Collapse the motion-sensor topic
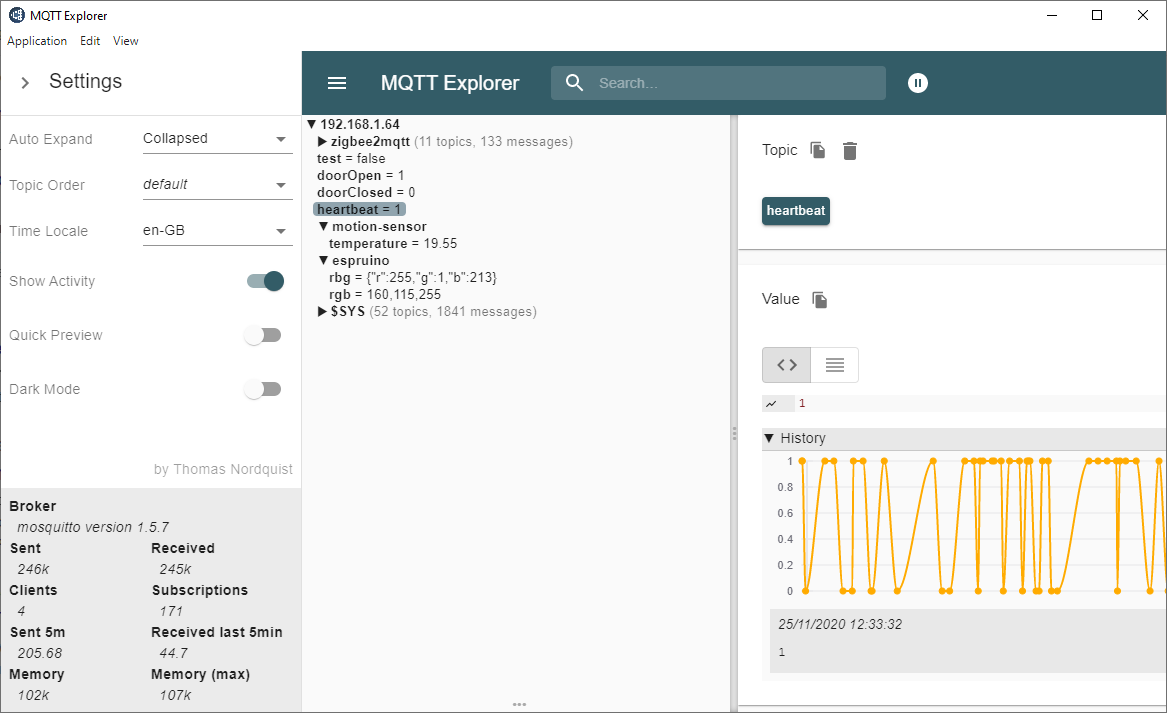This screenshot has height=713, width=1167. [324, 226]
